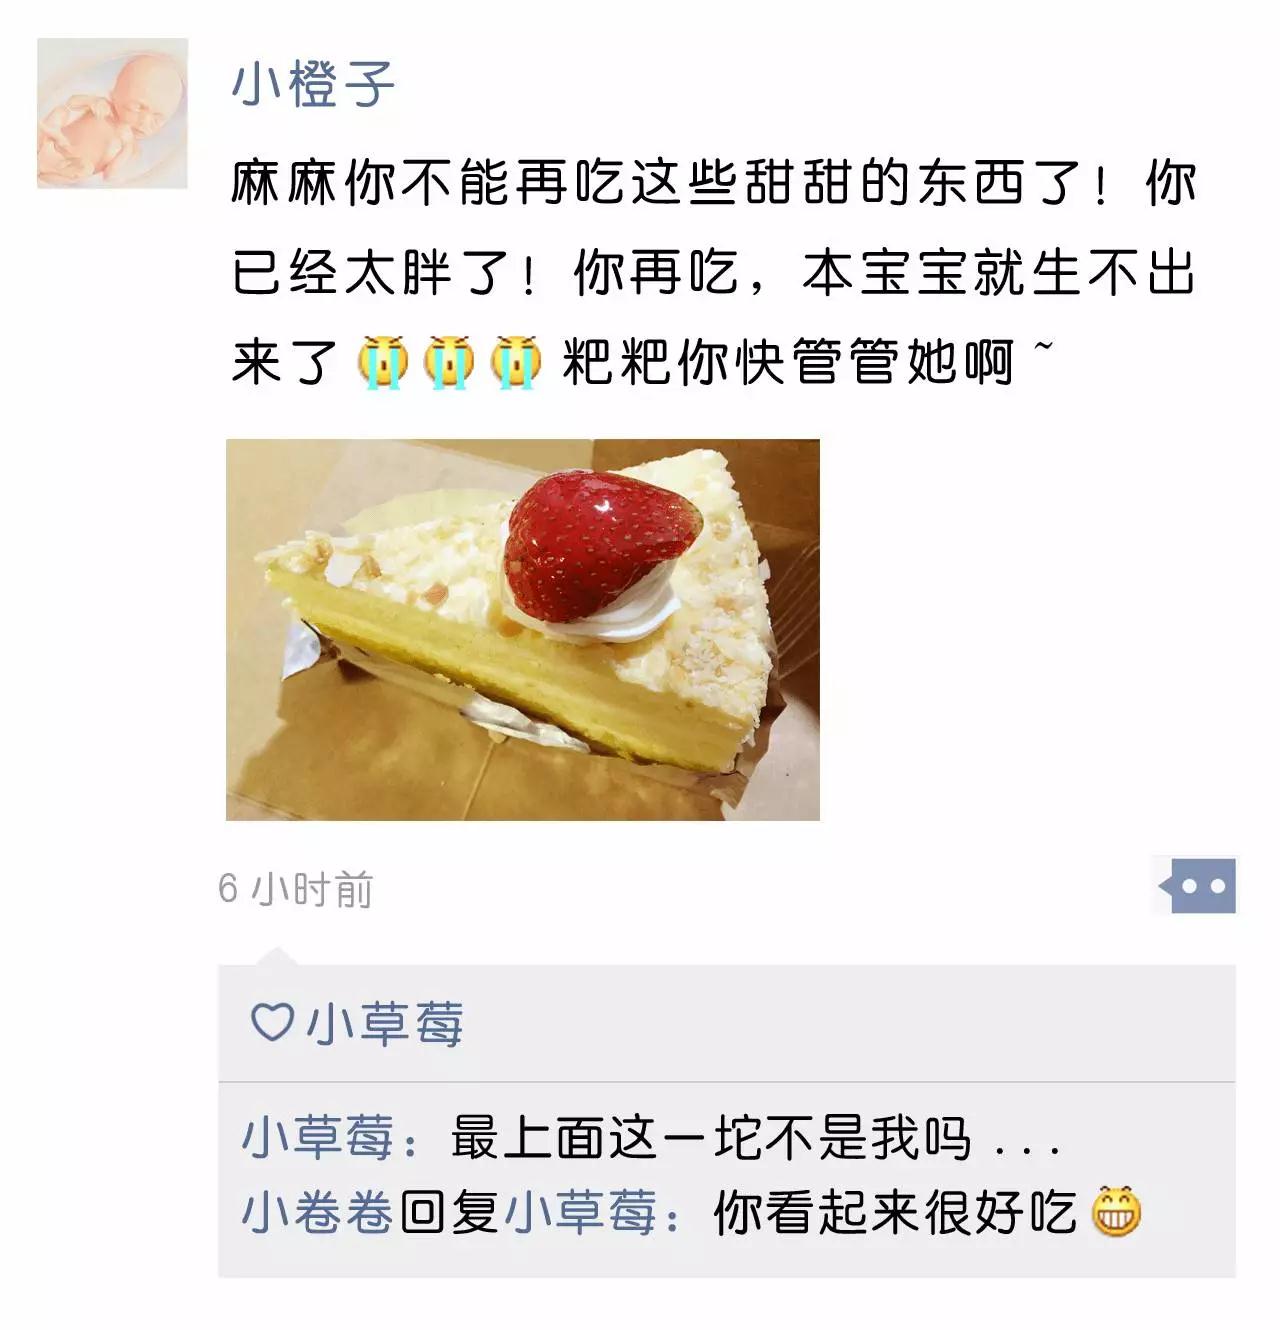The image size is (1280, 1330).
Task: Open the 小卷卷 commenter name
Action: point(318,1212)
